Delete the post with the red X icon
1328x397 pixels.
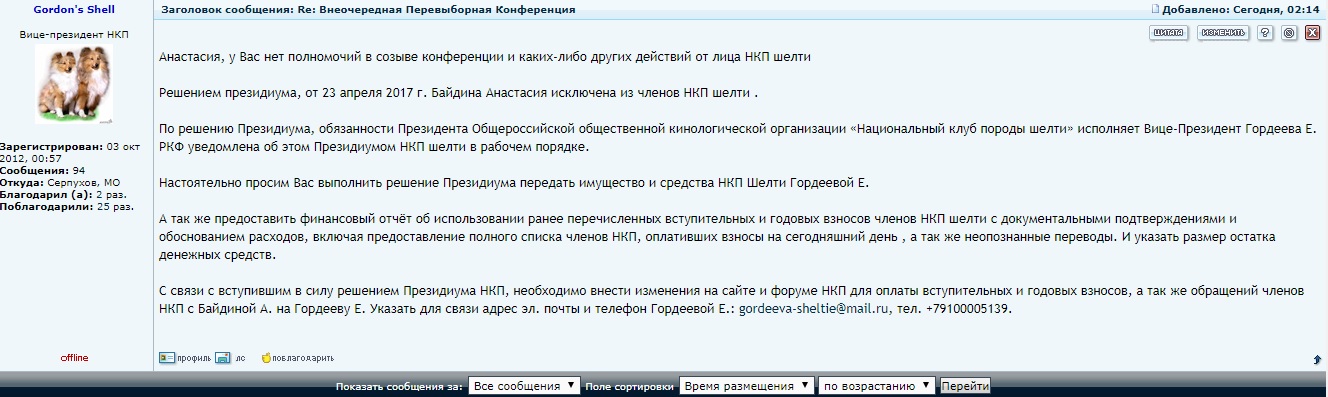point(1313,33)
